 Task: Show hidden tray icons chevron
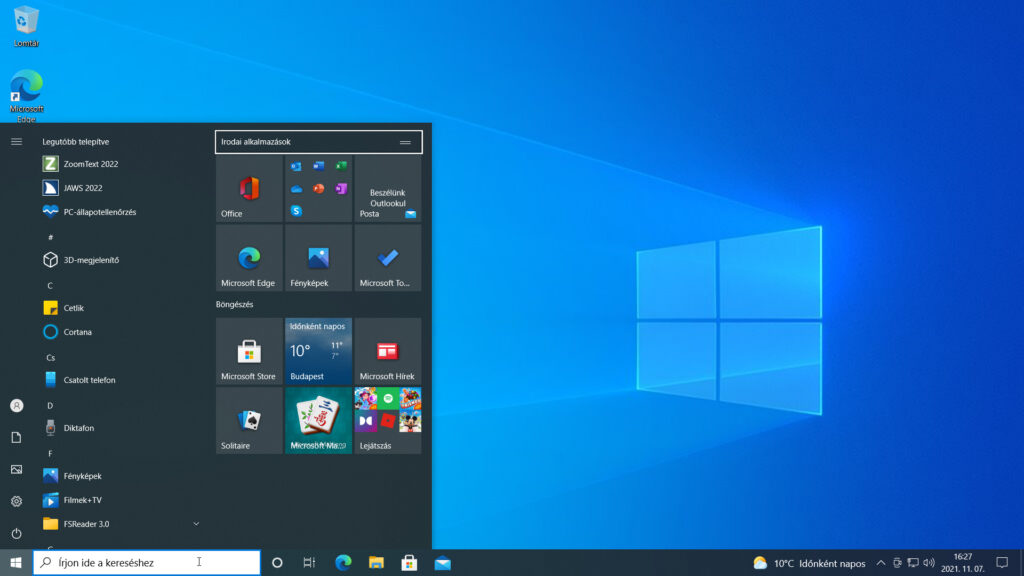pyautogui.click(x=881, y=562)
